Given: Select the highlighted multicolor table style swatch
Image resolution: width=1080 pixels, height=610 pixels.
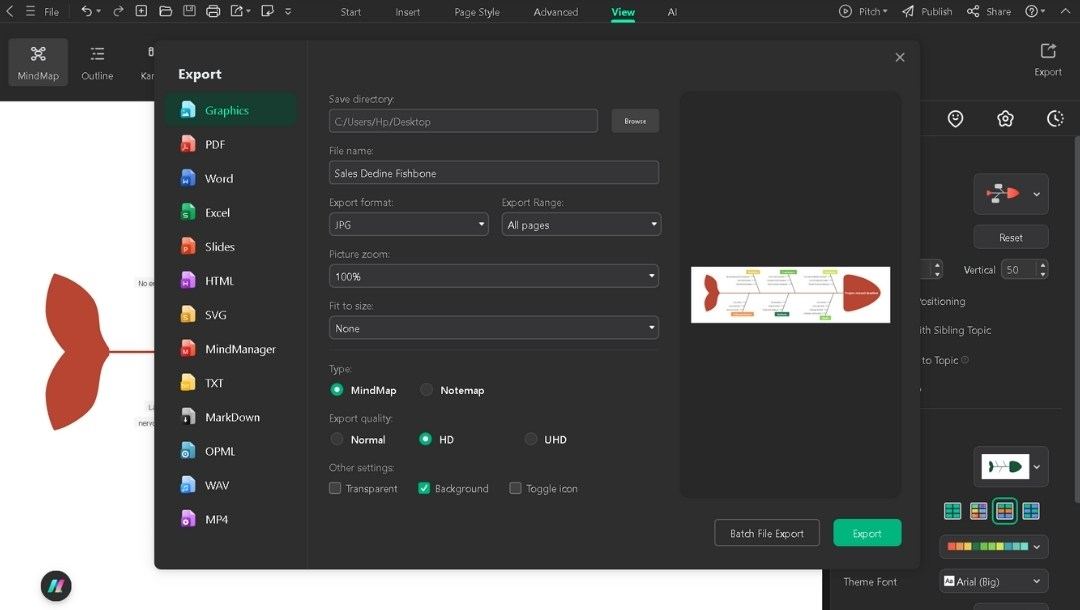Looking at the screenshot, I should 1004,511.
